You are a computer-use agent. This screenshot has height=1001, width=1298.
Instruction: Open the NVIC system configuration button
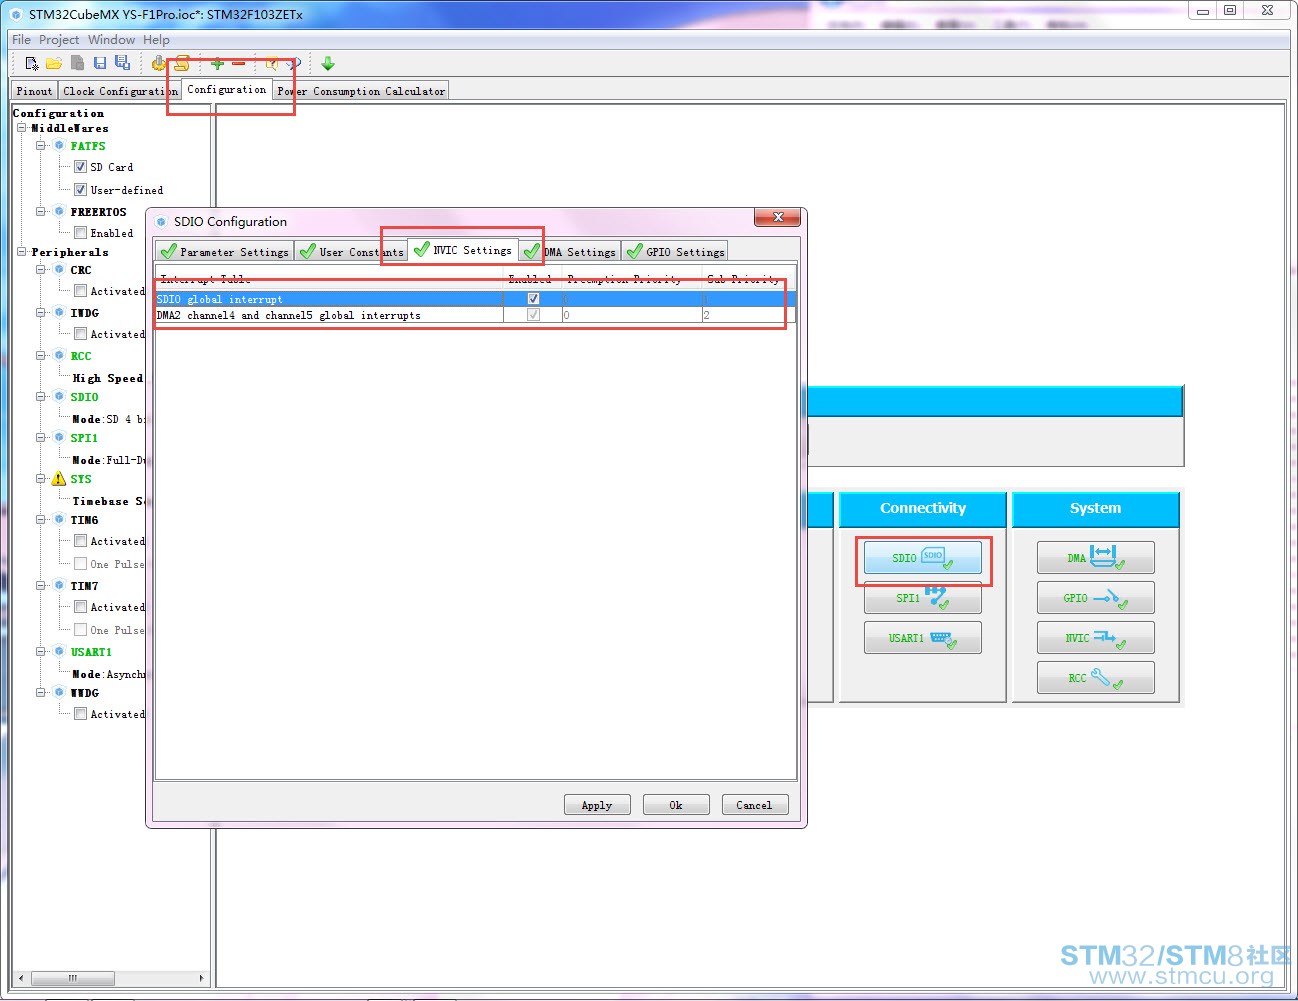(x=1095, y=638)
